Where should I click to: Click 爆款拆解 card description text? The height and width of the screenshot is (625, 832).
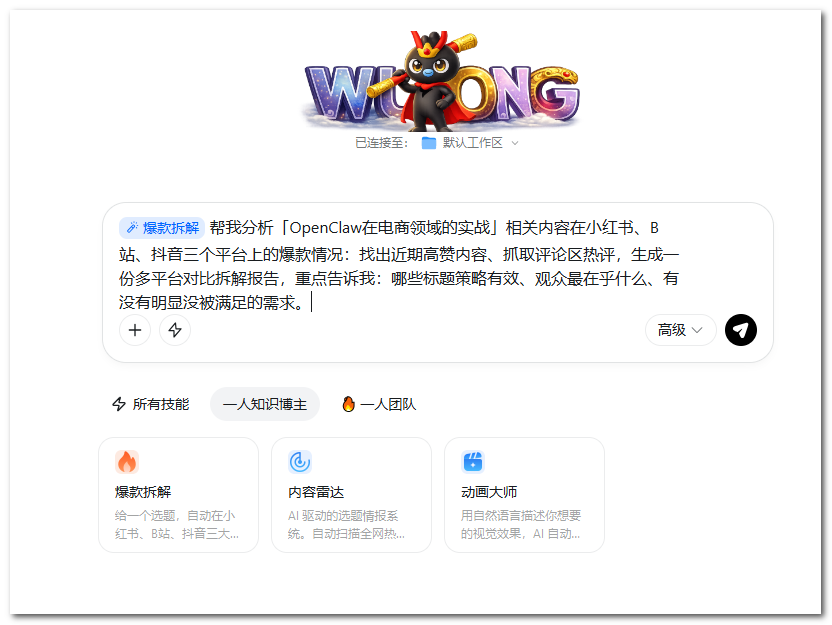point(176,524)
